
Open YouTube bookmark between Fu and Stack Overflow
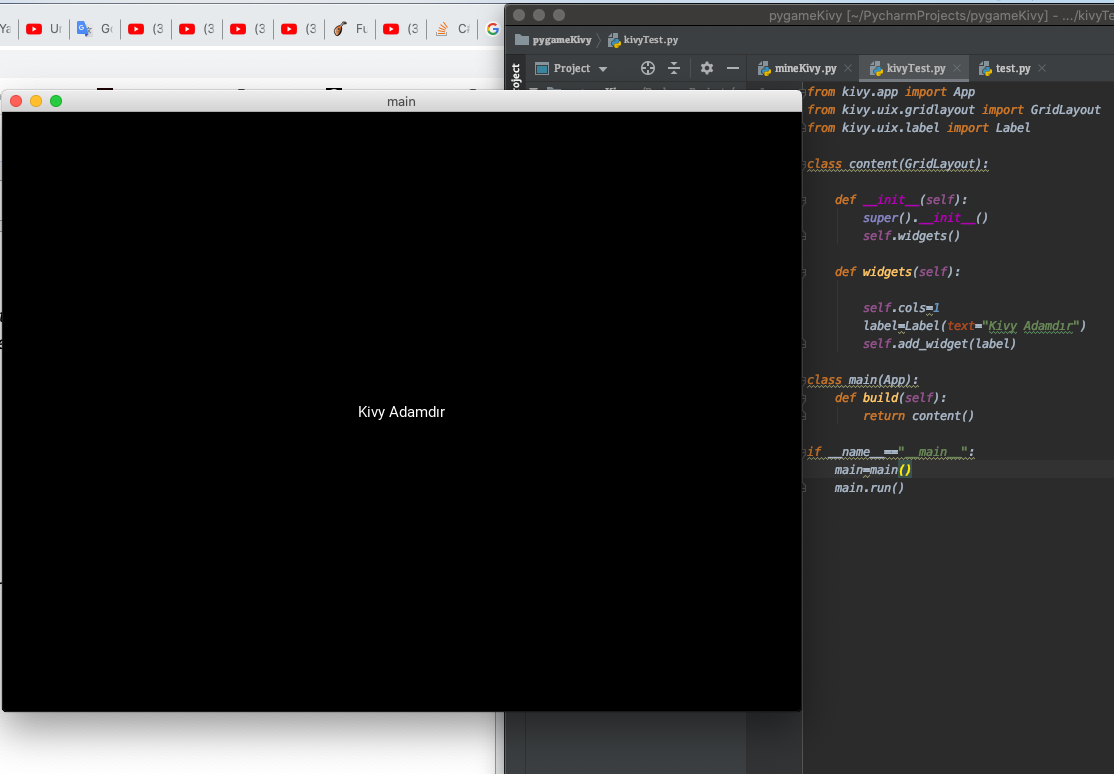(401, 29)
